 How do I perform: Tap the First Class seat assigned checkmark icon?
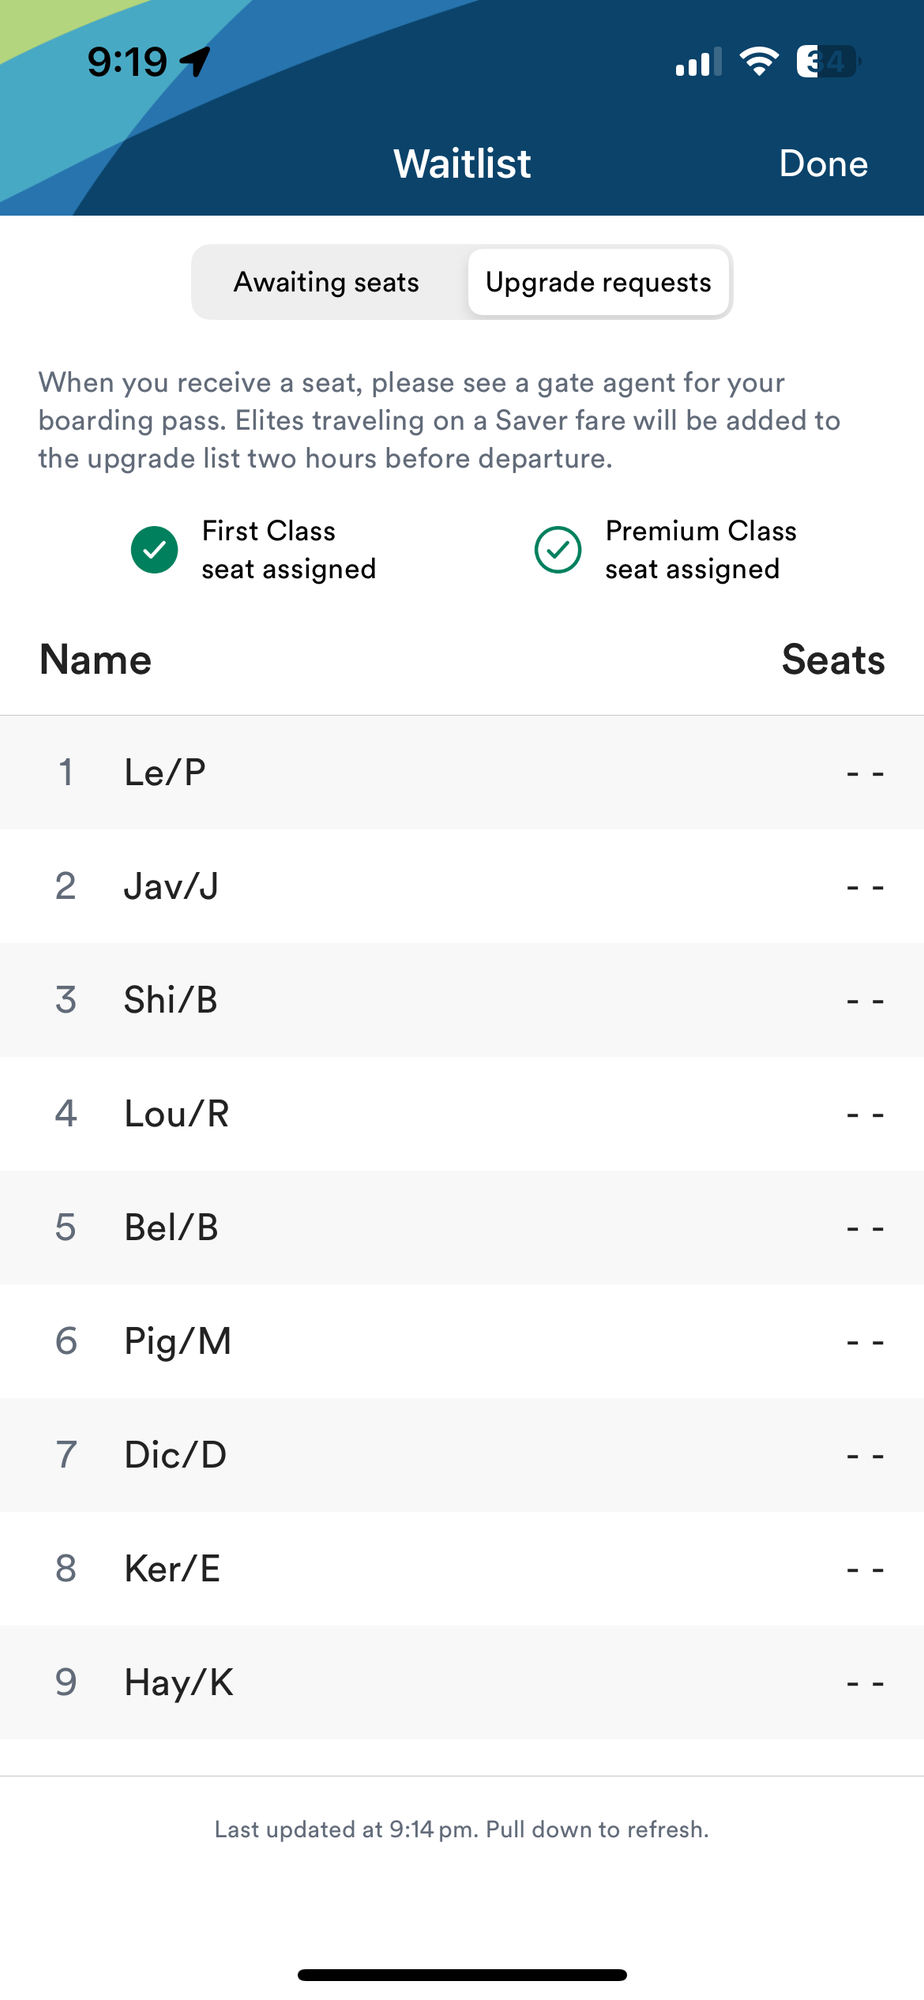click(154, 550)
